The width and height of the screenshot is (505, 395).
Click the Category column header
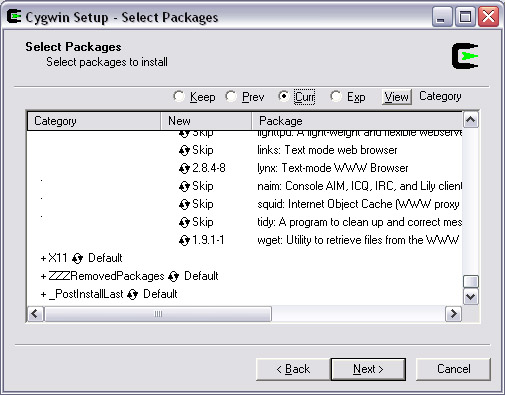pos(94,121)
